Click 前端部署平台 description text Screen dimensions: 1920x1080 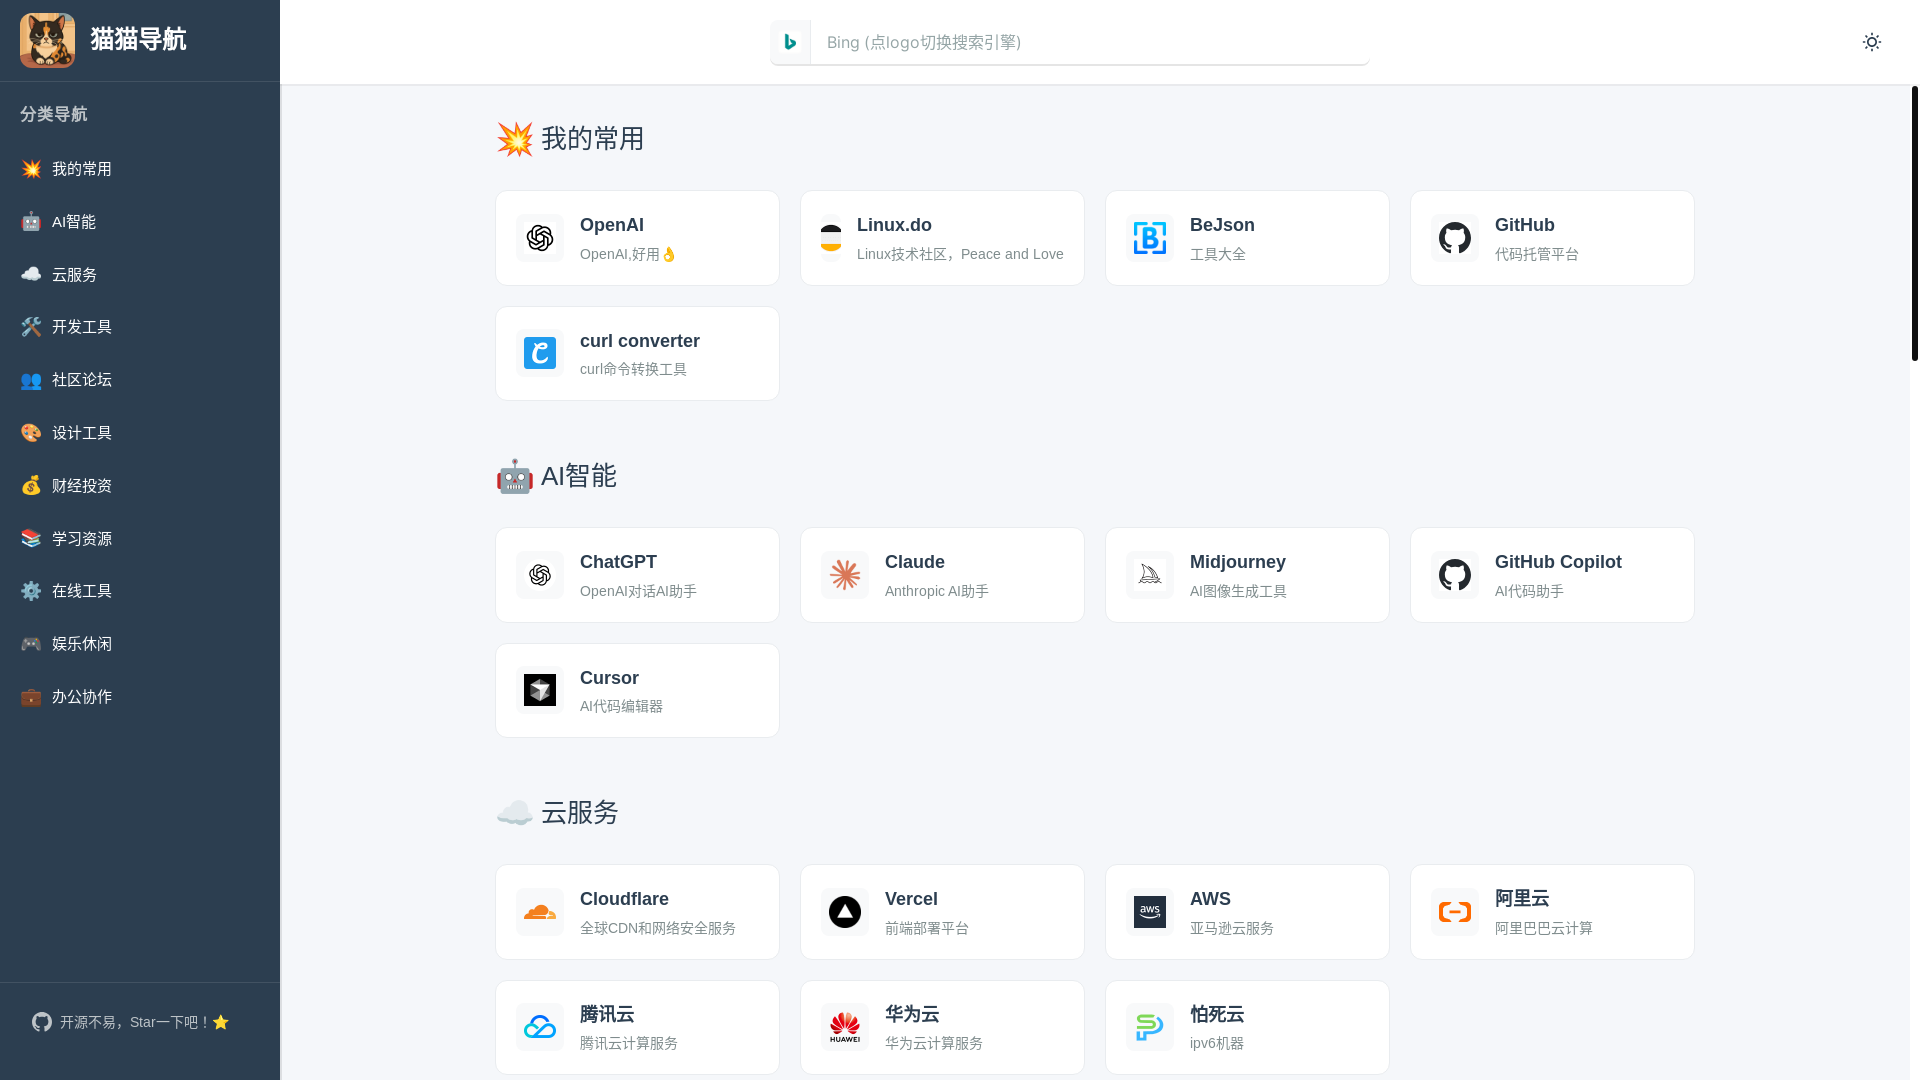pyautogui.click(x=927, y=928)
